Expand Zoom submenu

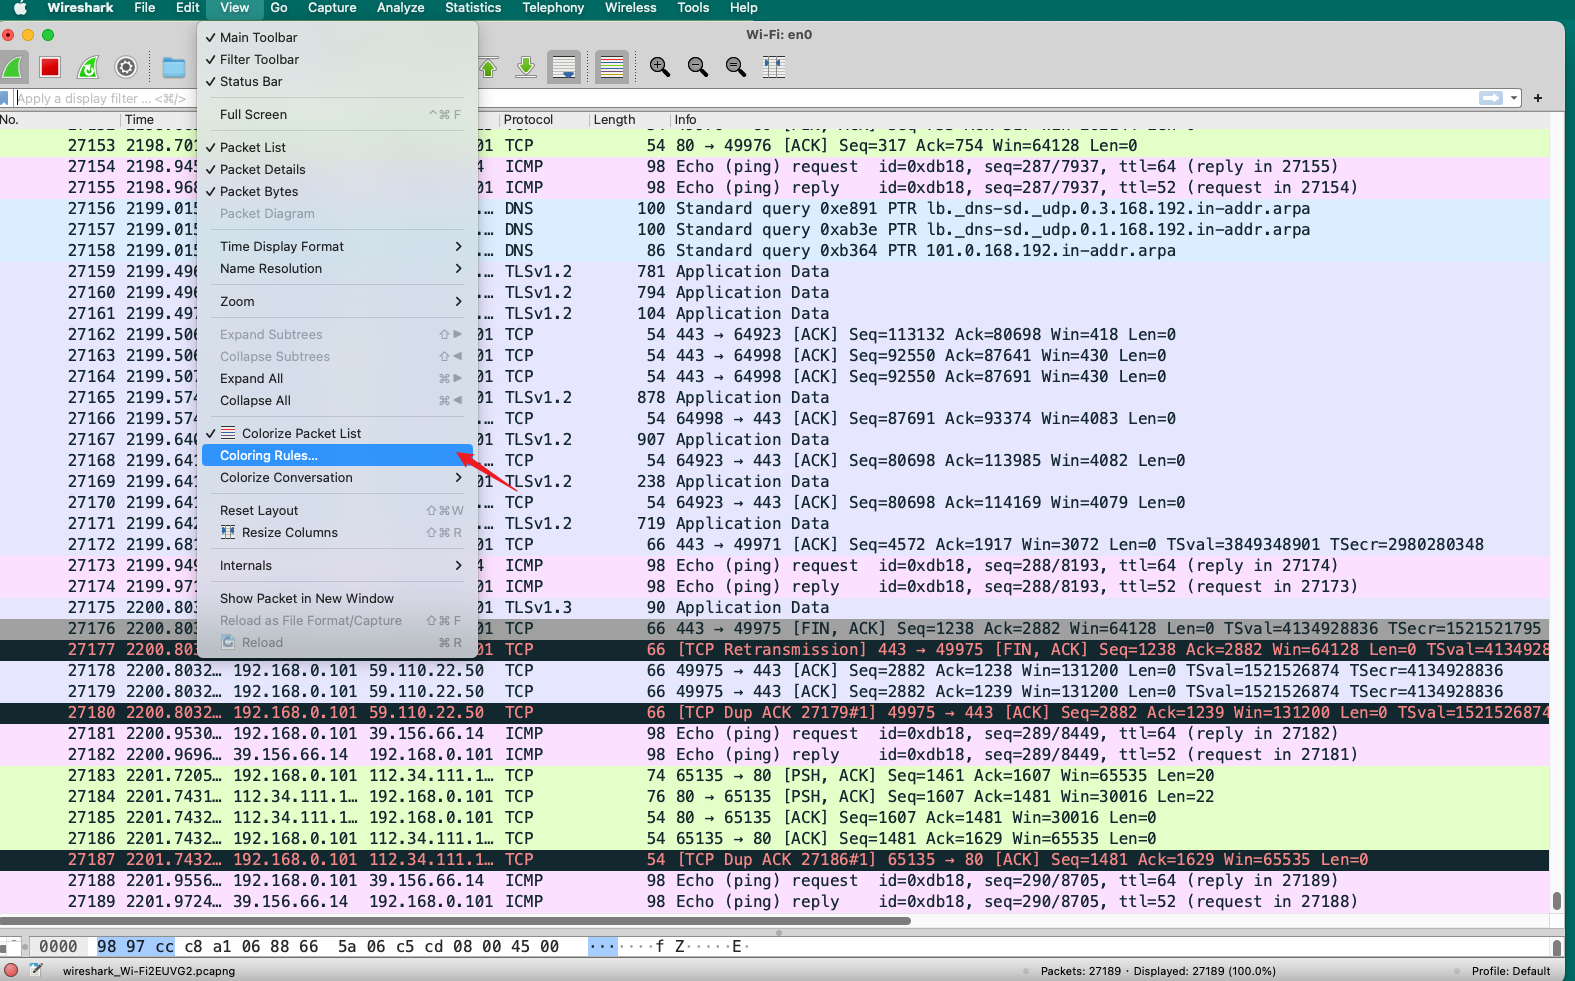(x=338, y=301)
